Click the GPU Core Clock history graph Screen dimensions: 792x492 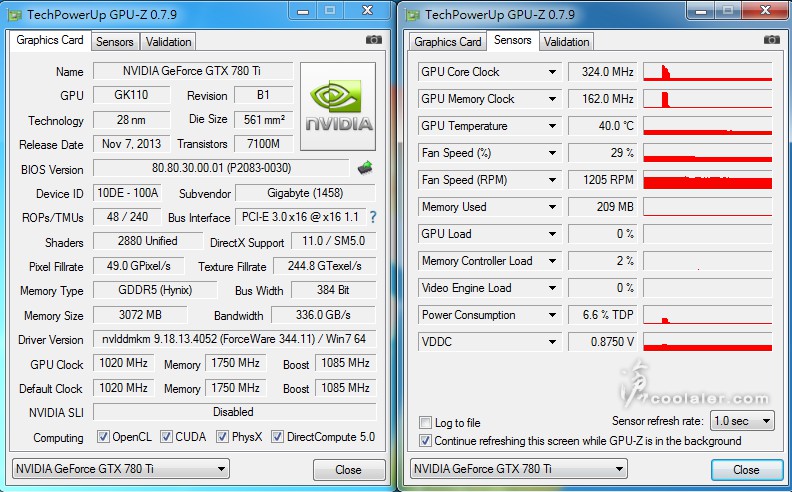click(708, 72)
